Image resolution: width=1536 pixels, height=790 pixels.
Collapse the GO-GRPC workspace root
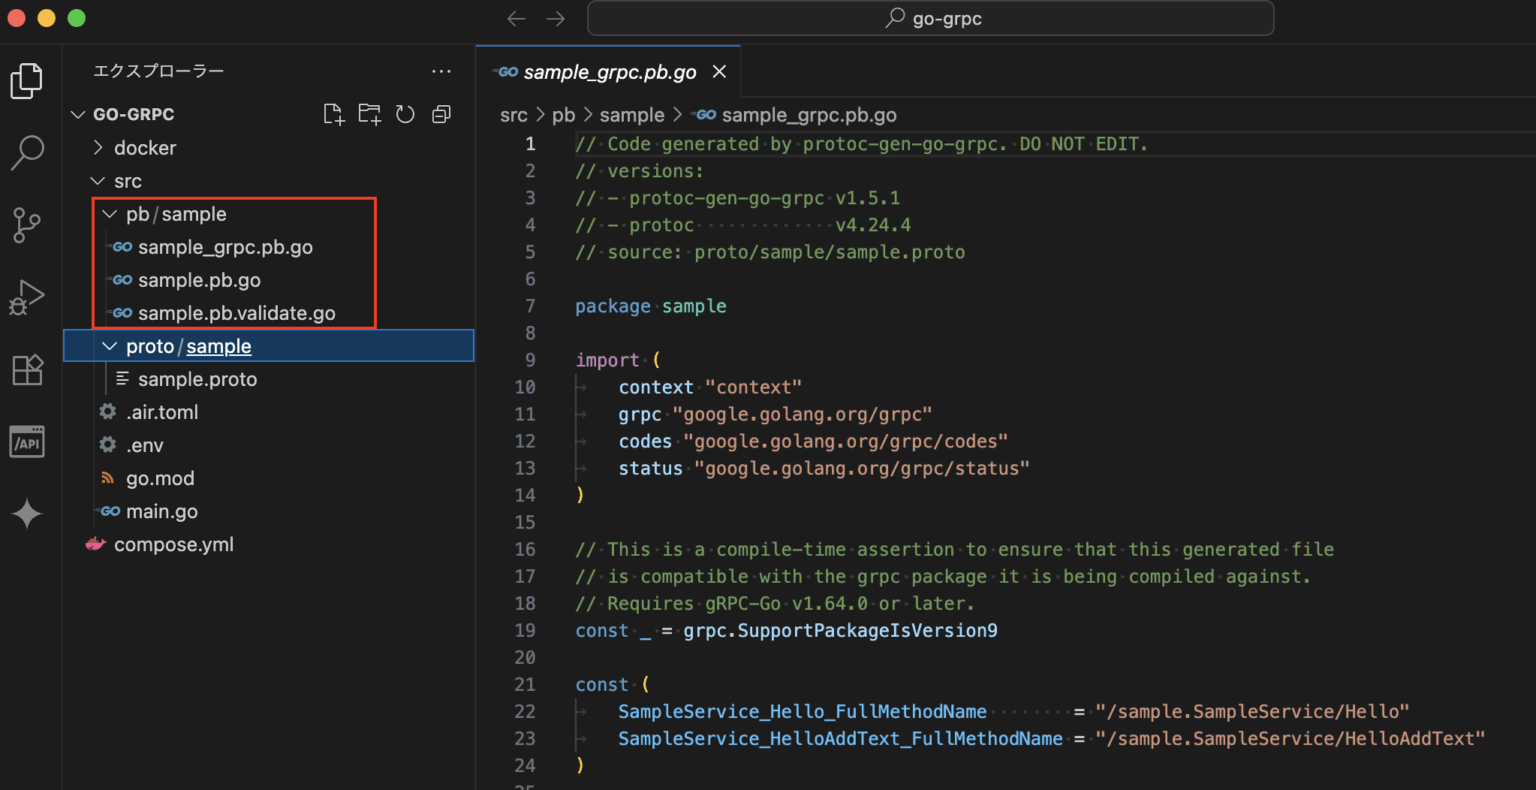tap(78, 114)
